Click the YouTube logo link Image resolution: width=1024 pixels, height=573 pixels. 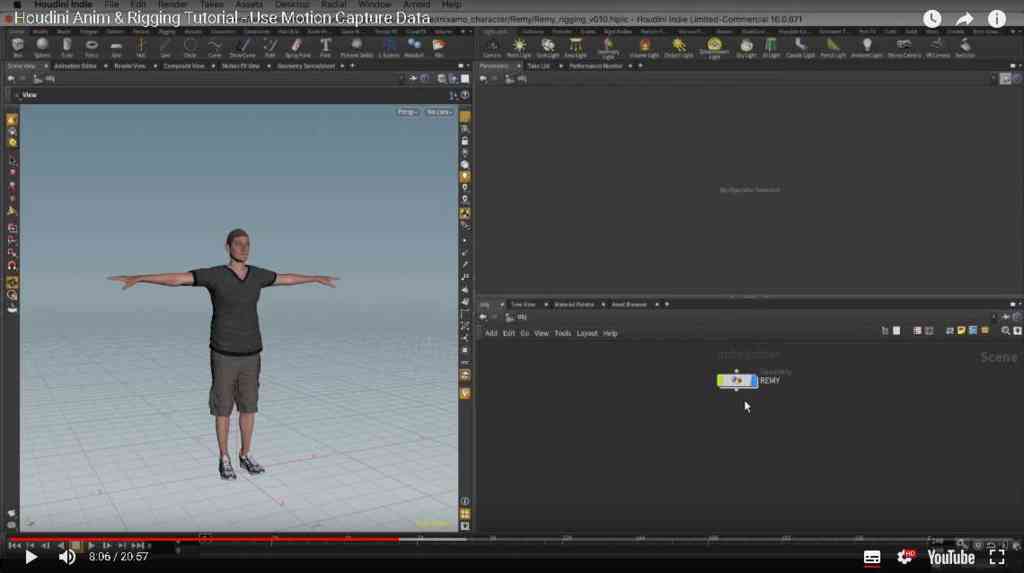(x=951, y=557)
